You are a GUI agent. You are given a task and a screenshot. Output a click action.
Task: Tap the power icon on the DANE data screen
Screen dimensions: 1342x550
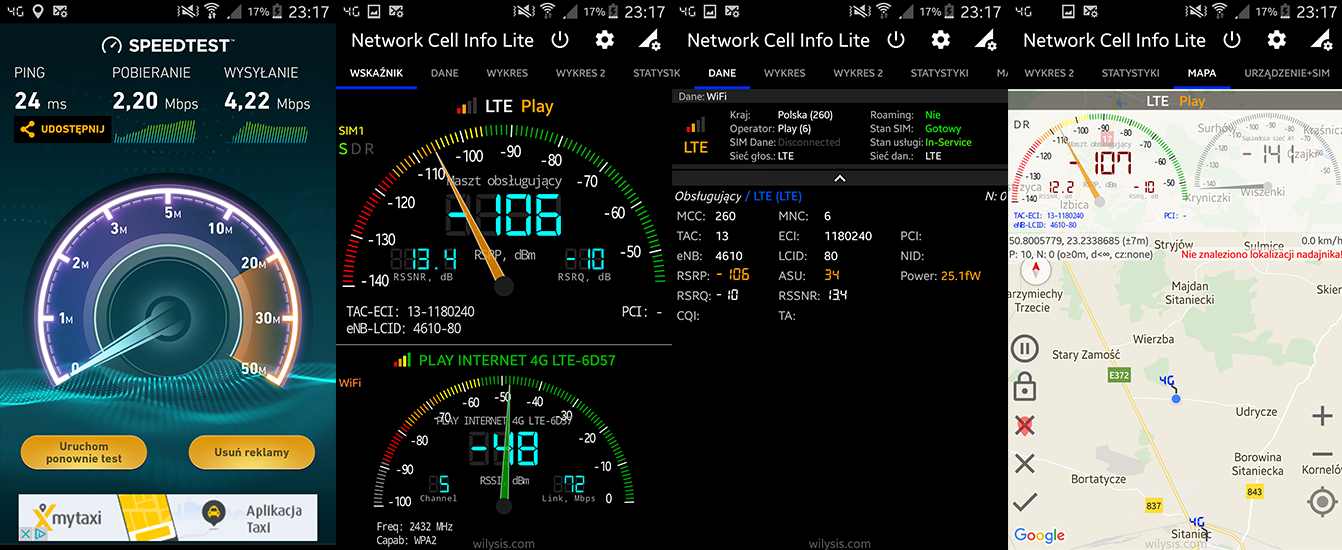(x=896, y=40)
